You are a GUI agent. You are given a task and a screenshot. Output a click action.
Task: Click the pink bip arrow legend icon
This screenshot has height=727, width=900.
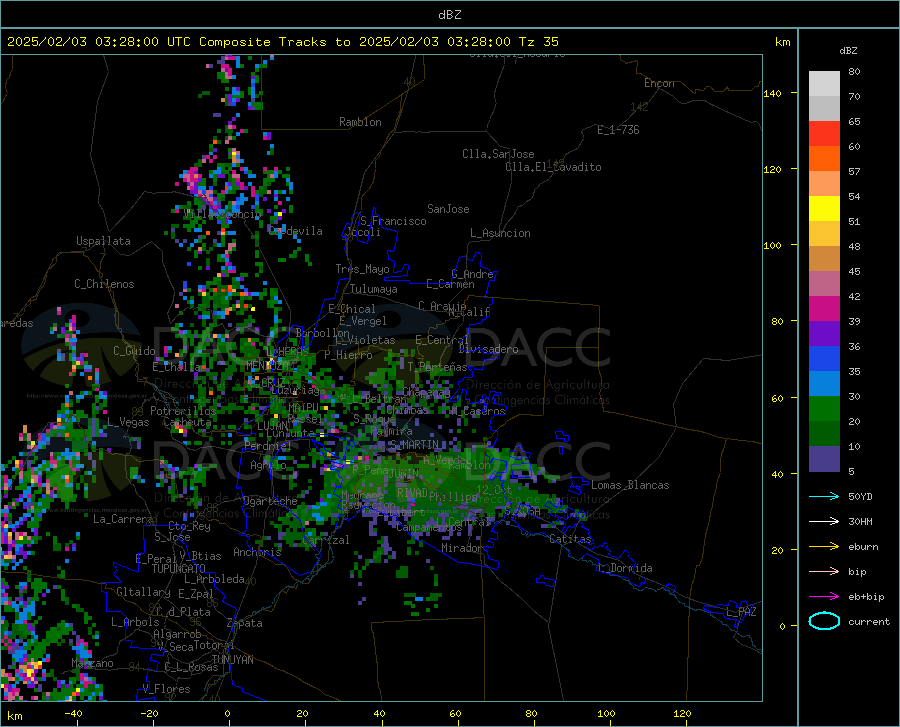pyautogui.click(x=824, y=572)
